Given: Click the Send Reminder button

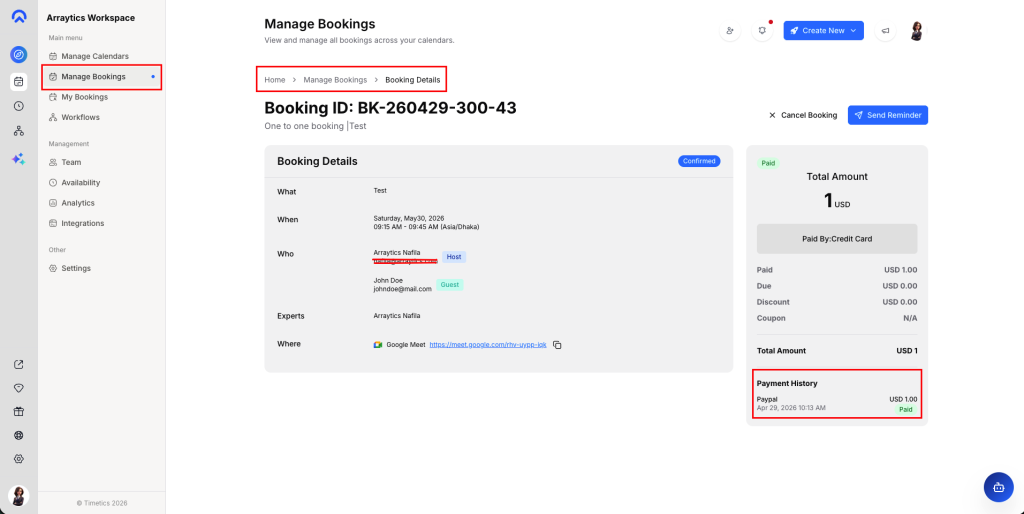Looking at the screenshot, I should coord(887,115).
